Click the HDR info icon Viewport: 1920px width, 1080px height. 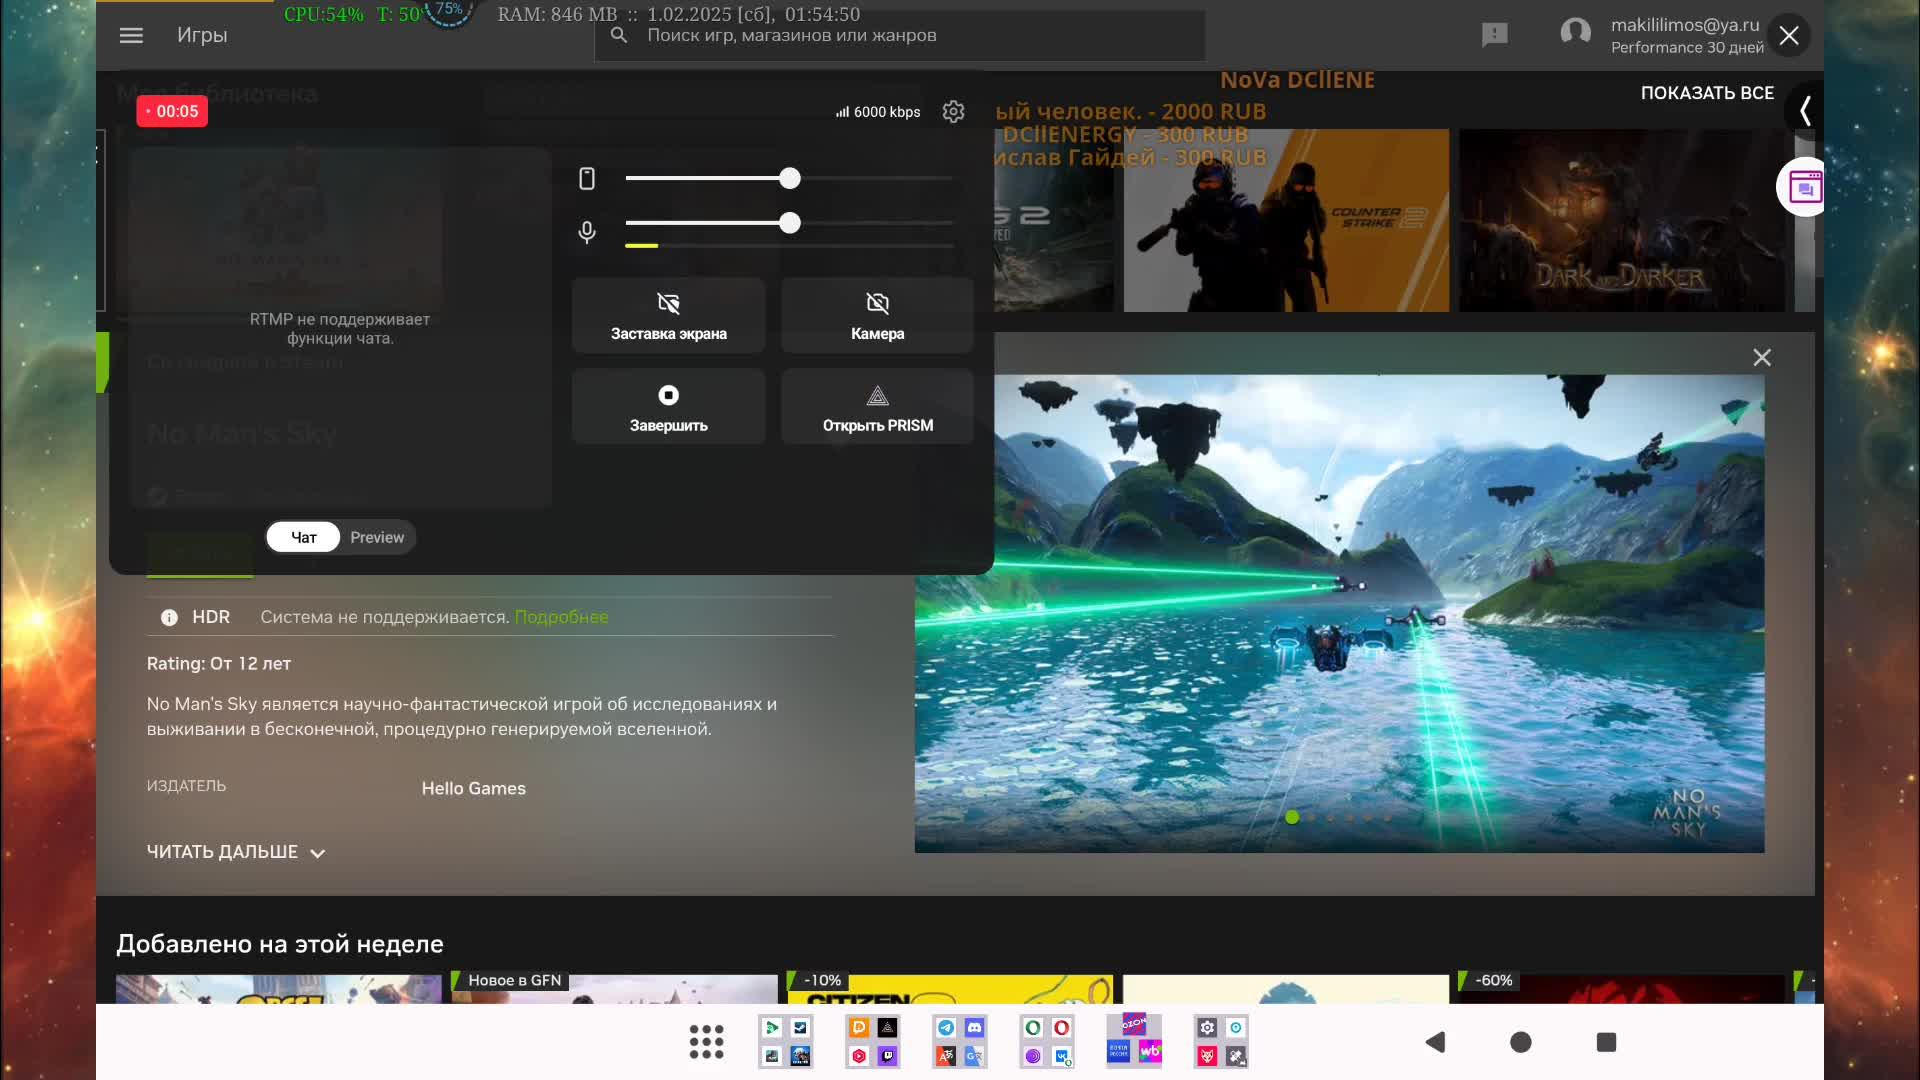click(169, 618)
